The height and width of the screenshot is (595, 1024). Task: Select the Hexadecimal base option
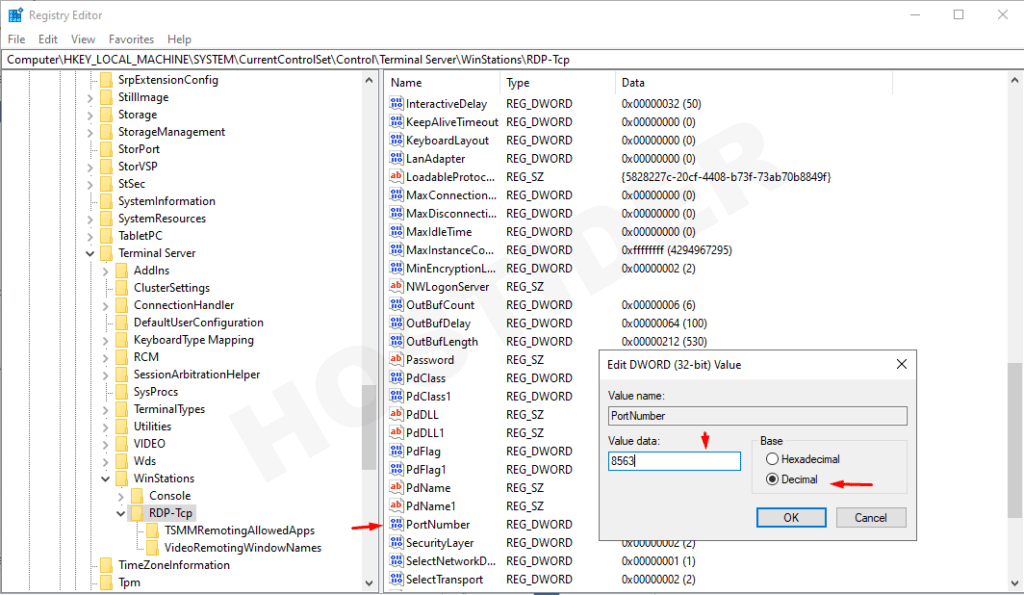(771, 459)
